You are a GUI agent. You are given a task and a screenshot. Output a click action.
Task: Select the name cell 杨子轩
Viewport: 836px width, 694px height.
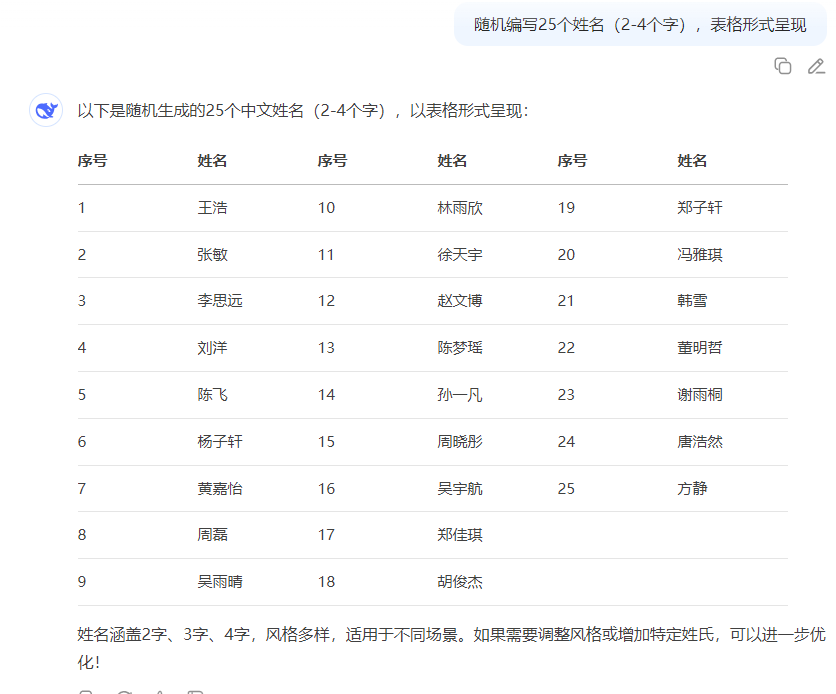coord(220,442)
